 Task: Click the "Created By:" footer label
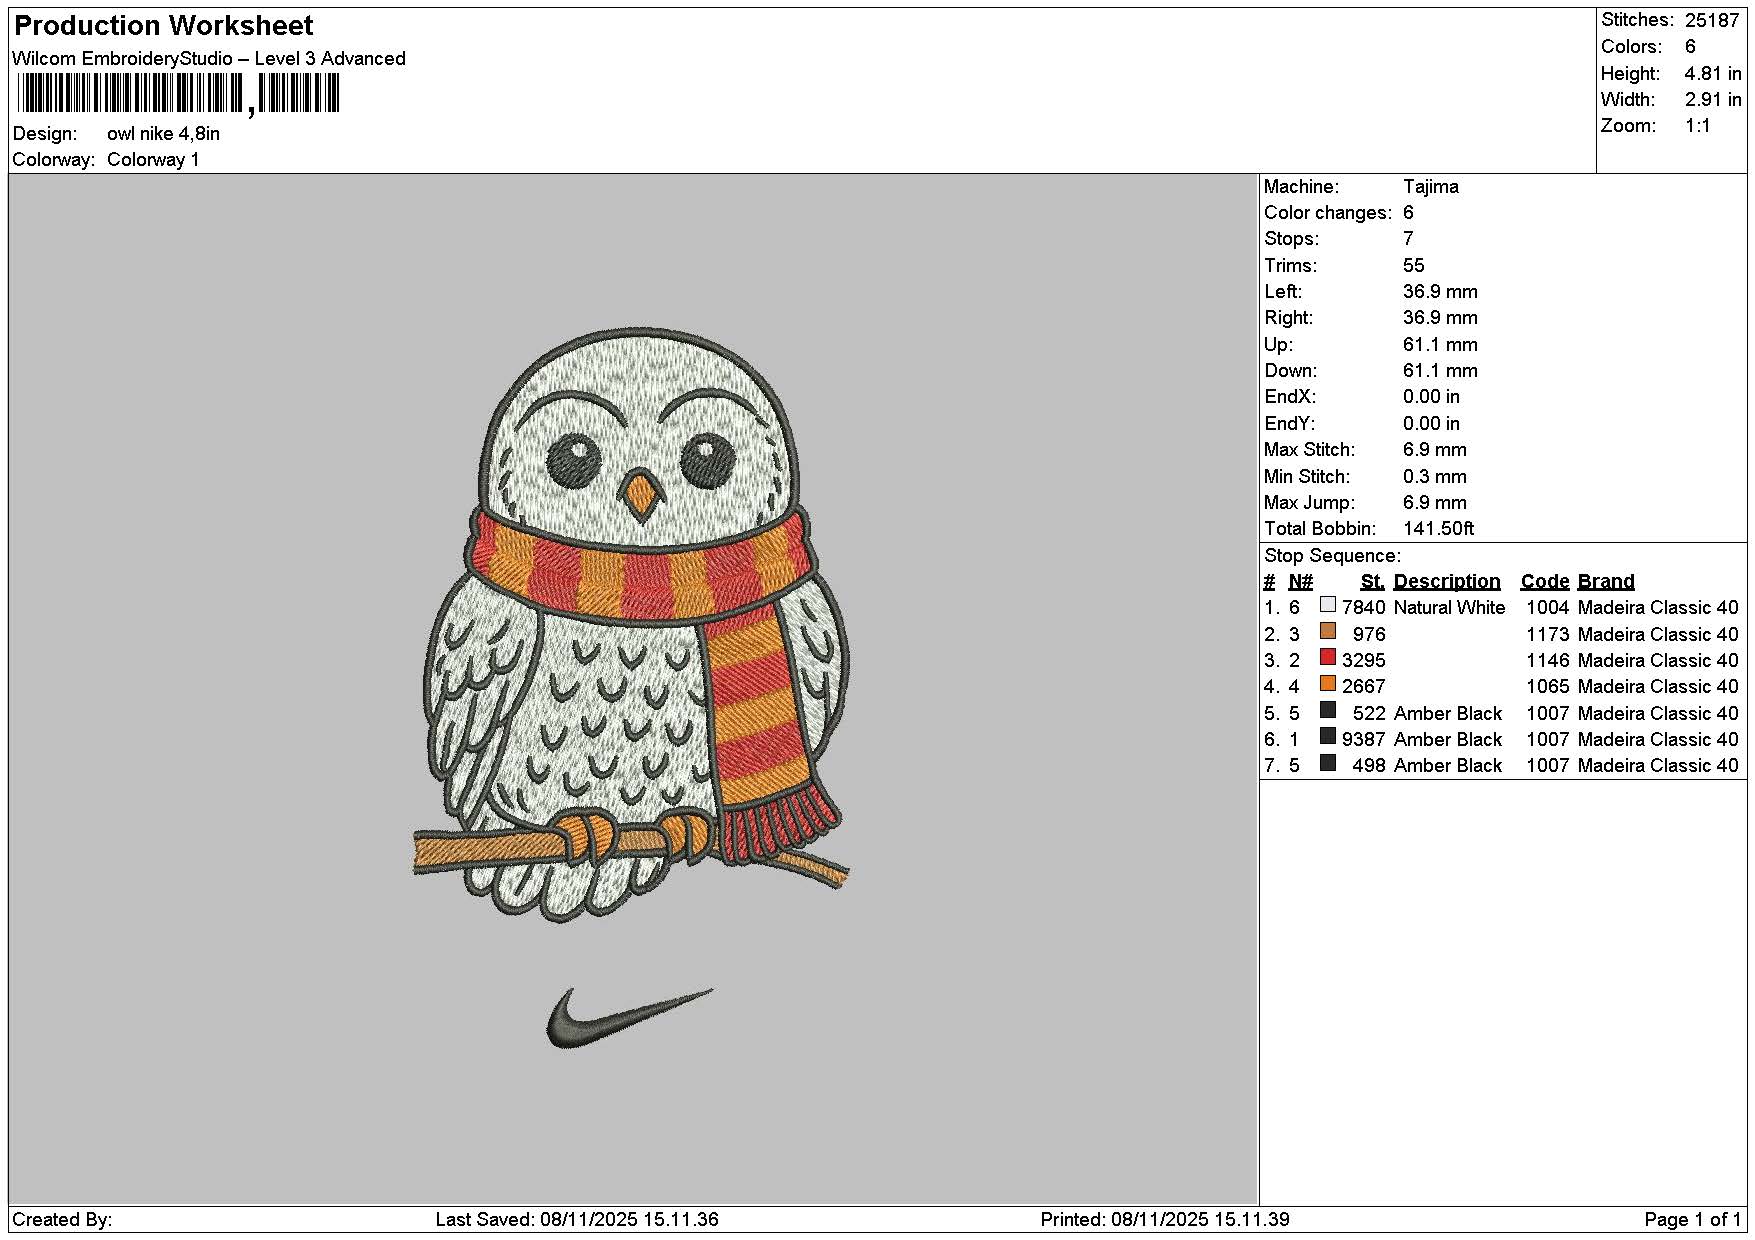click(x=62, y=1220)
